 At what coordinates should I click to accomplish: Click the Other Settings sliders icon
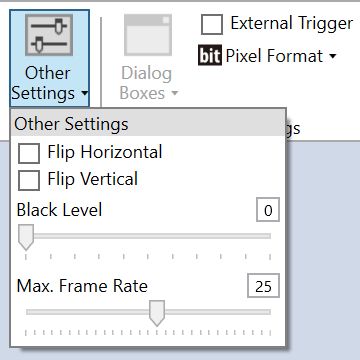(49, 35)
